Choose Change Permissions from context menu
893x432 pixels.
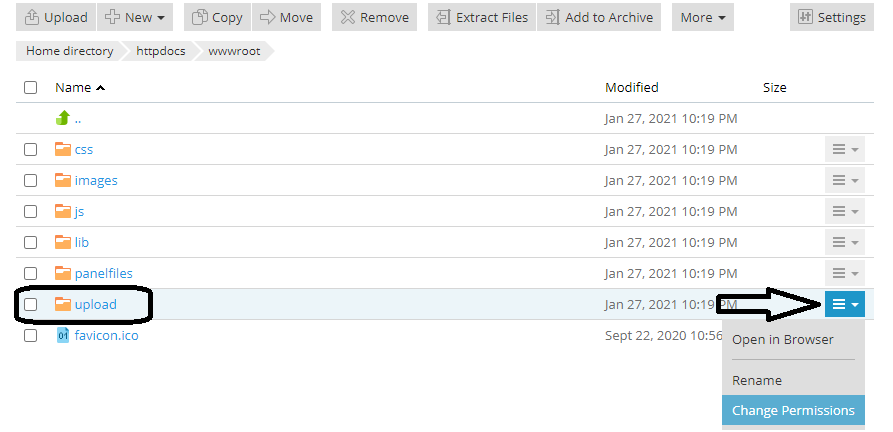(793, 410)
